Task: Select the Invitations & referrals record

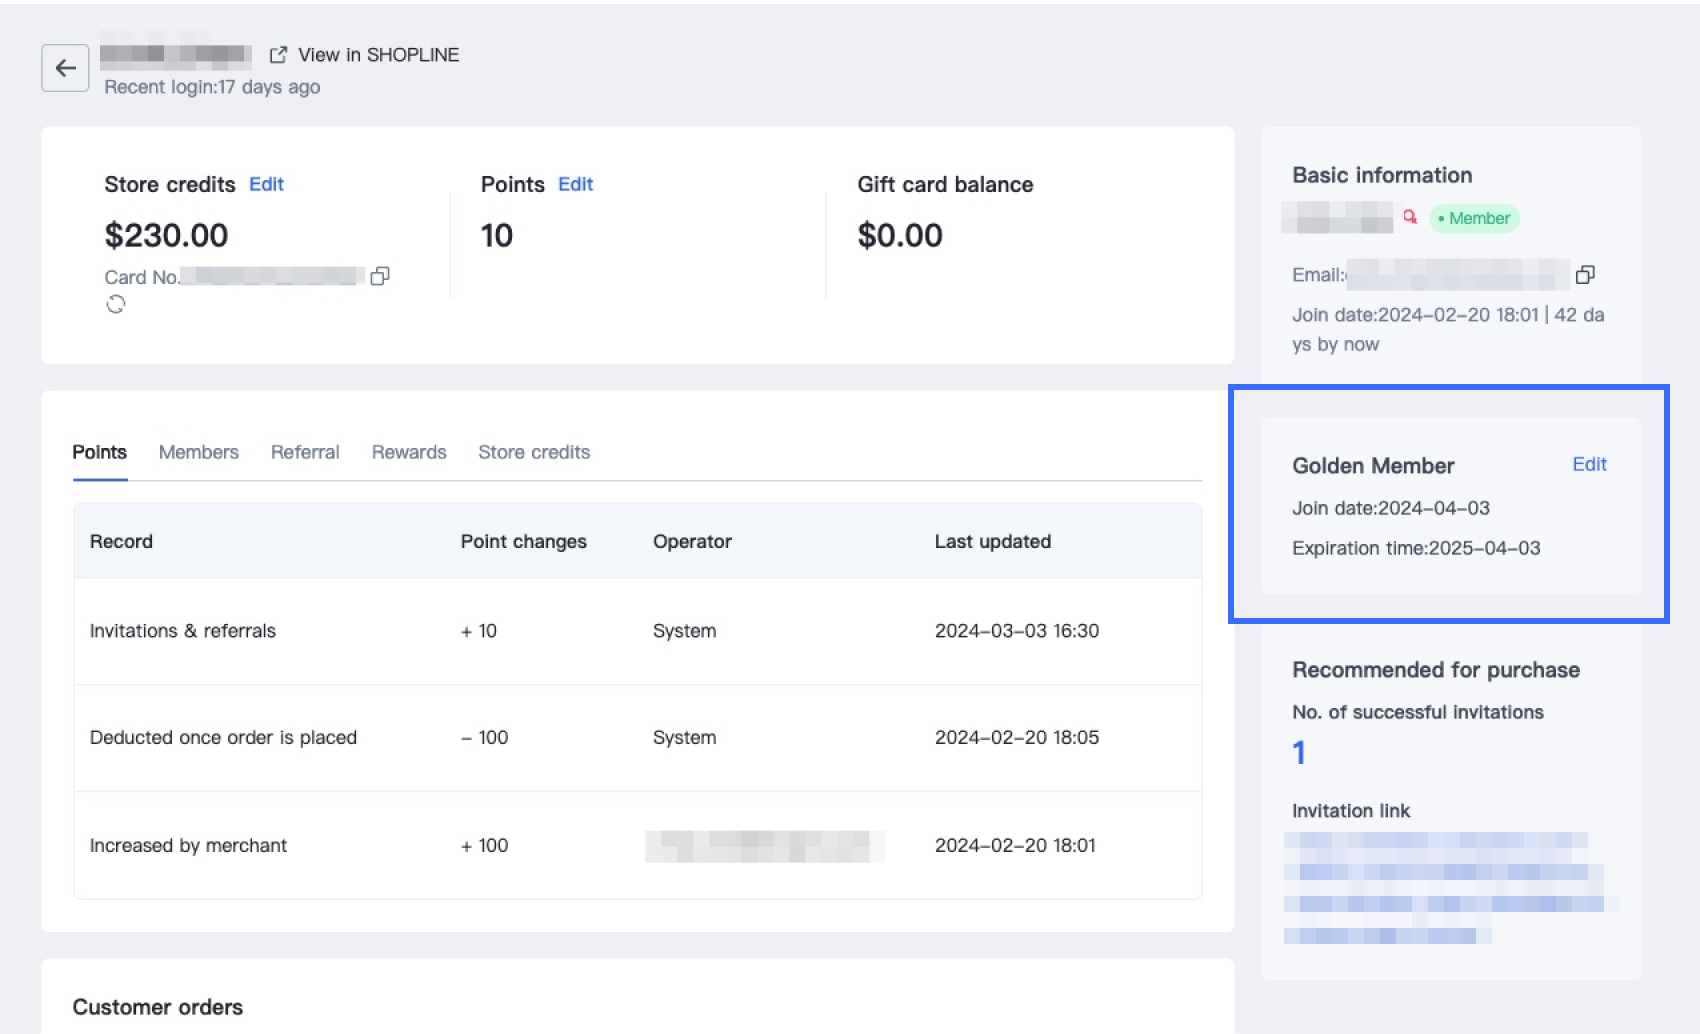Action: pyautogui.click(x=638, y=631)
